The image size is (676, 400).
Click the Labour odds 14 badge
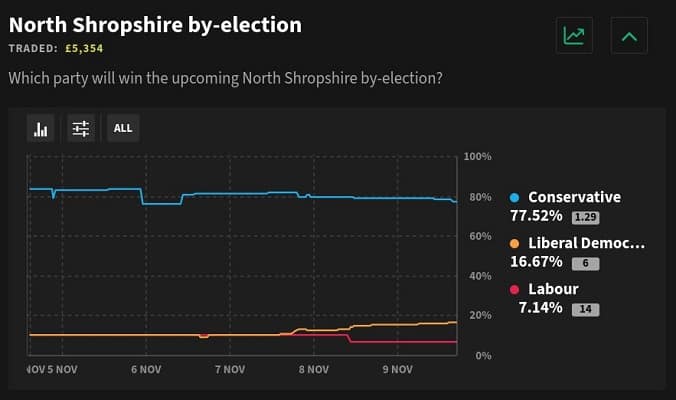pos(585,309)
